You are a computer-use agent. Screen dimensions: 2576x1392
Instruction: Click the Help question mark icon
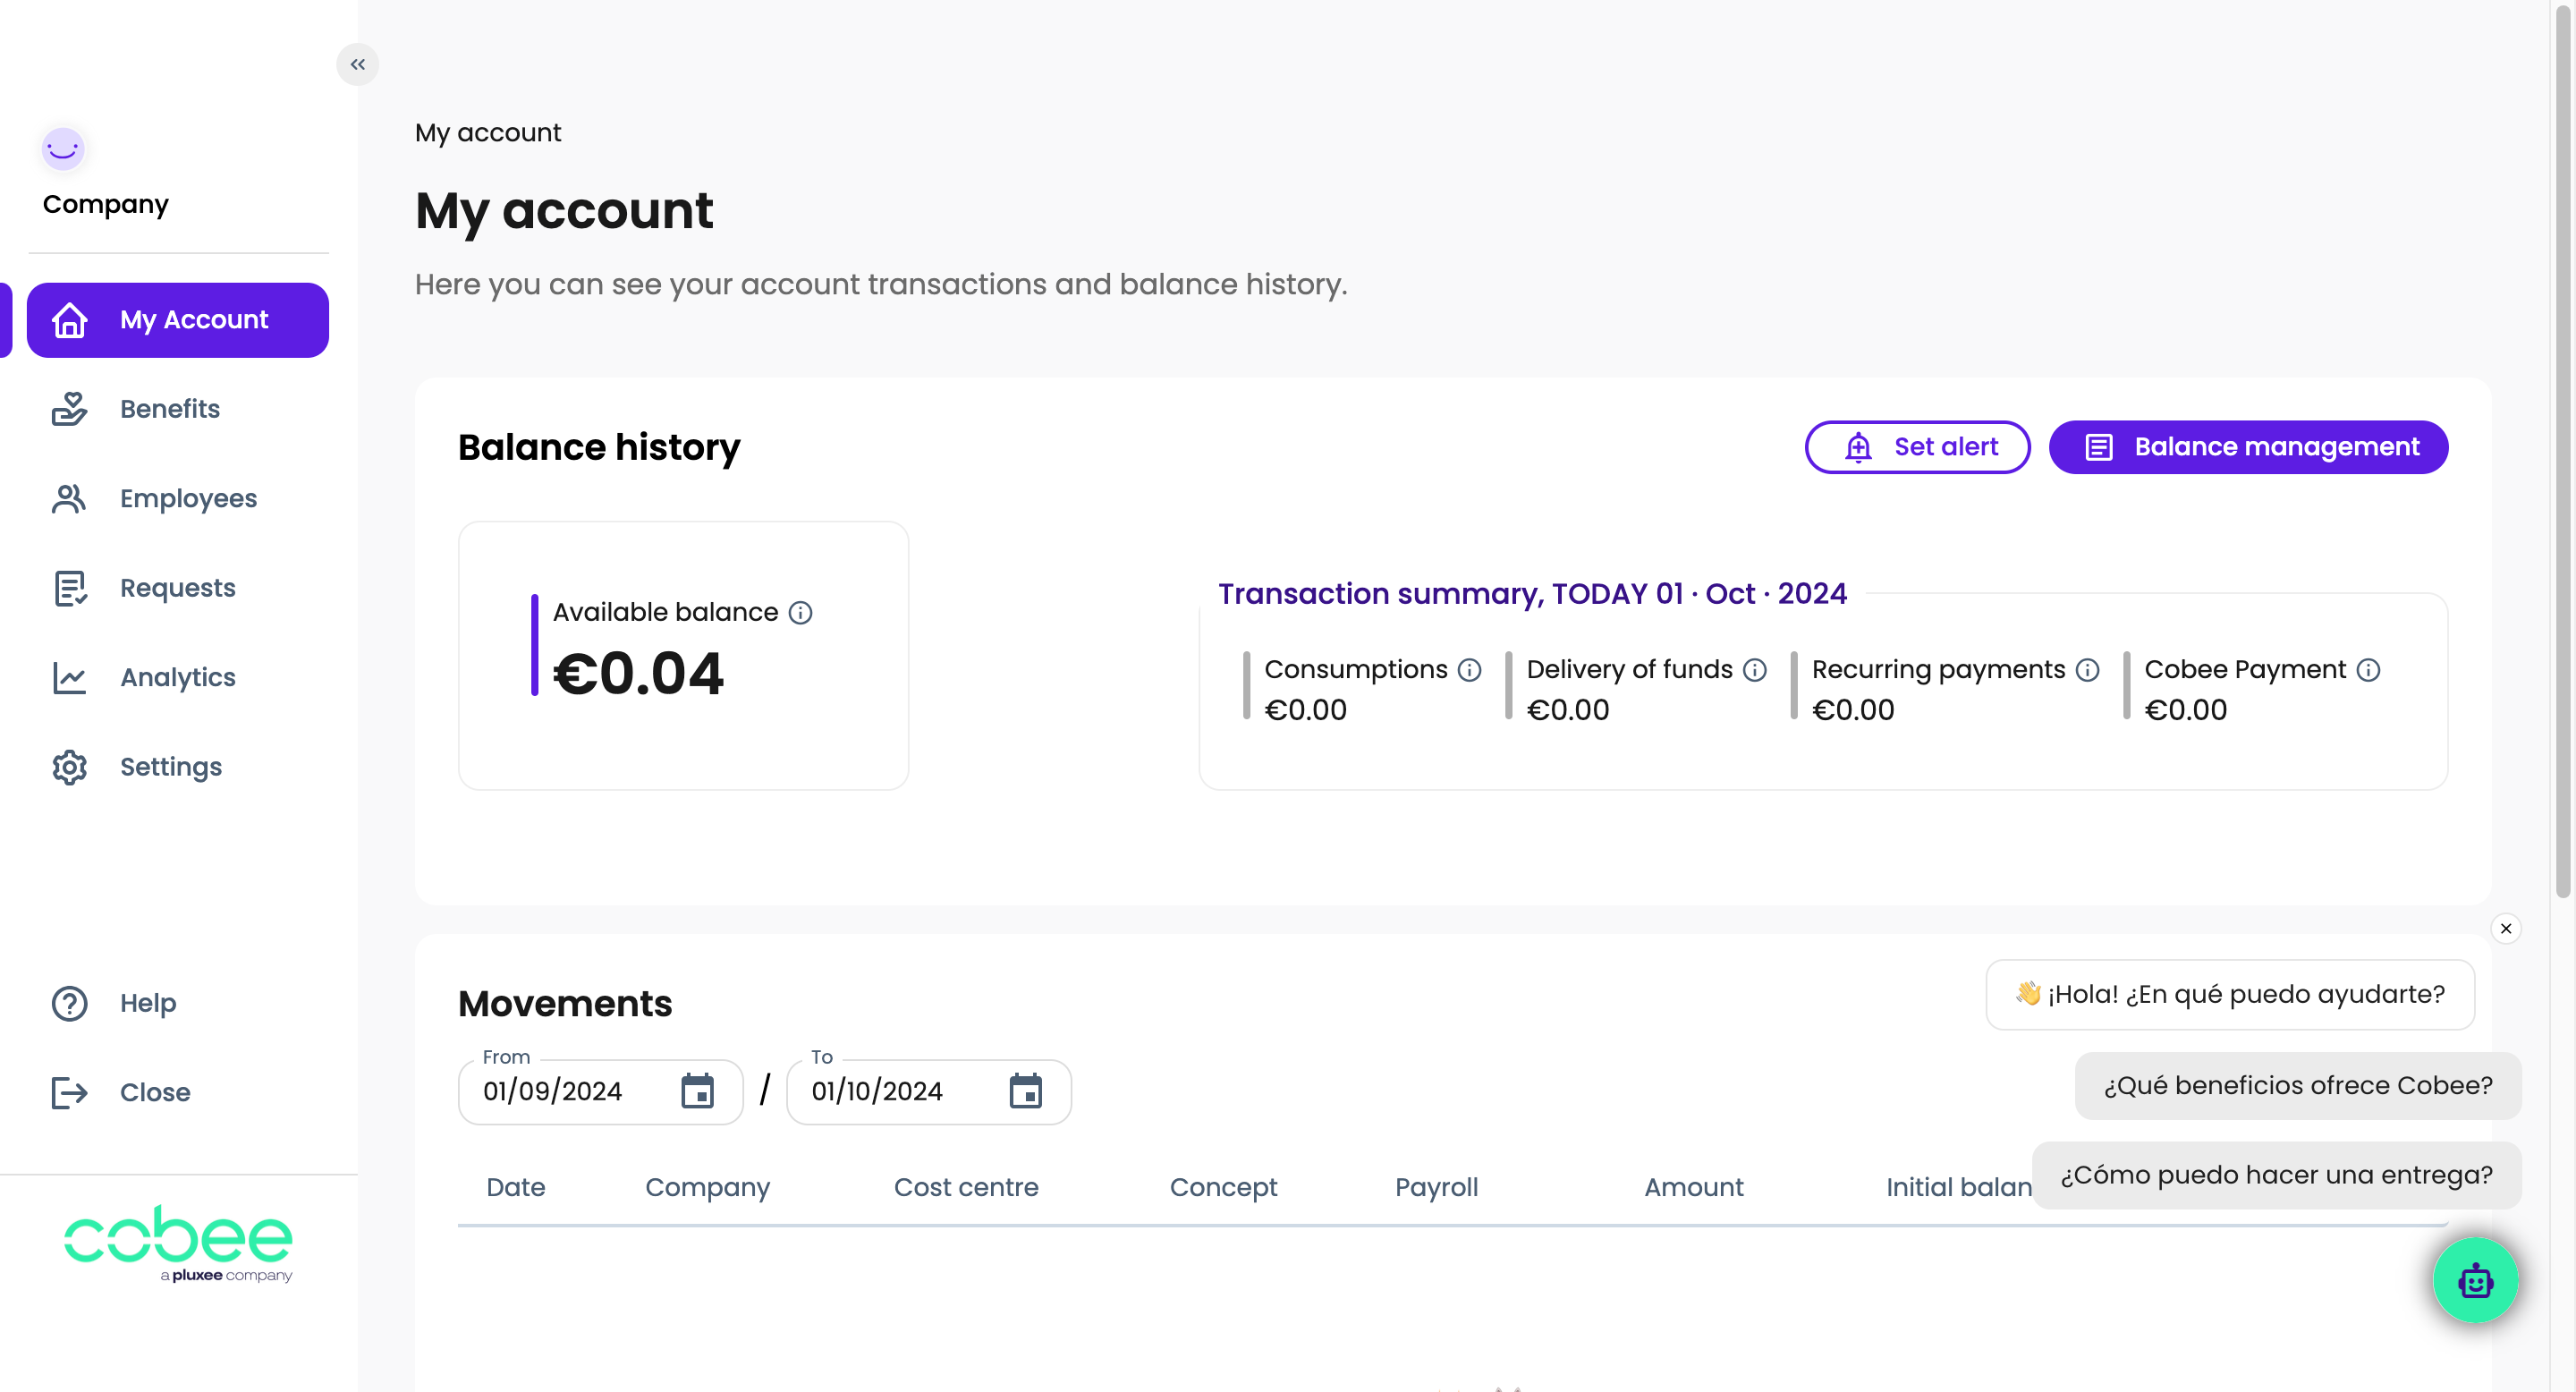pos(70,1003)
